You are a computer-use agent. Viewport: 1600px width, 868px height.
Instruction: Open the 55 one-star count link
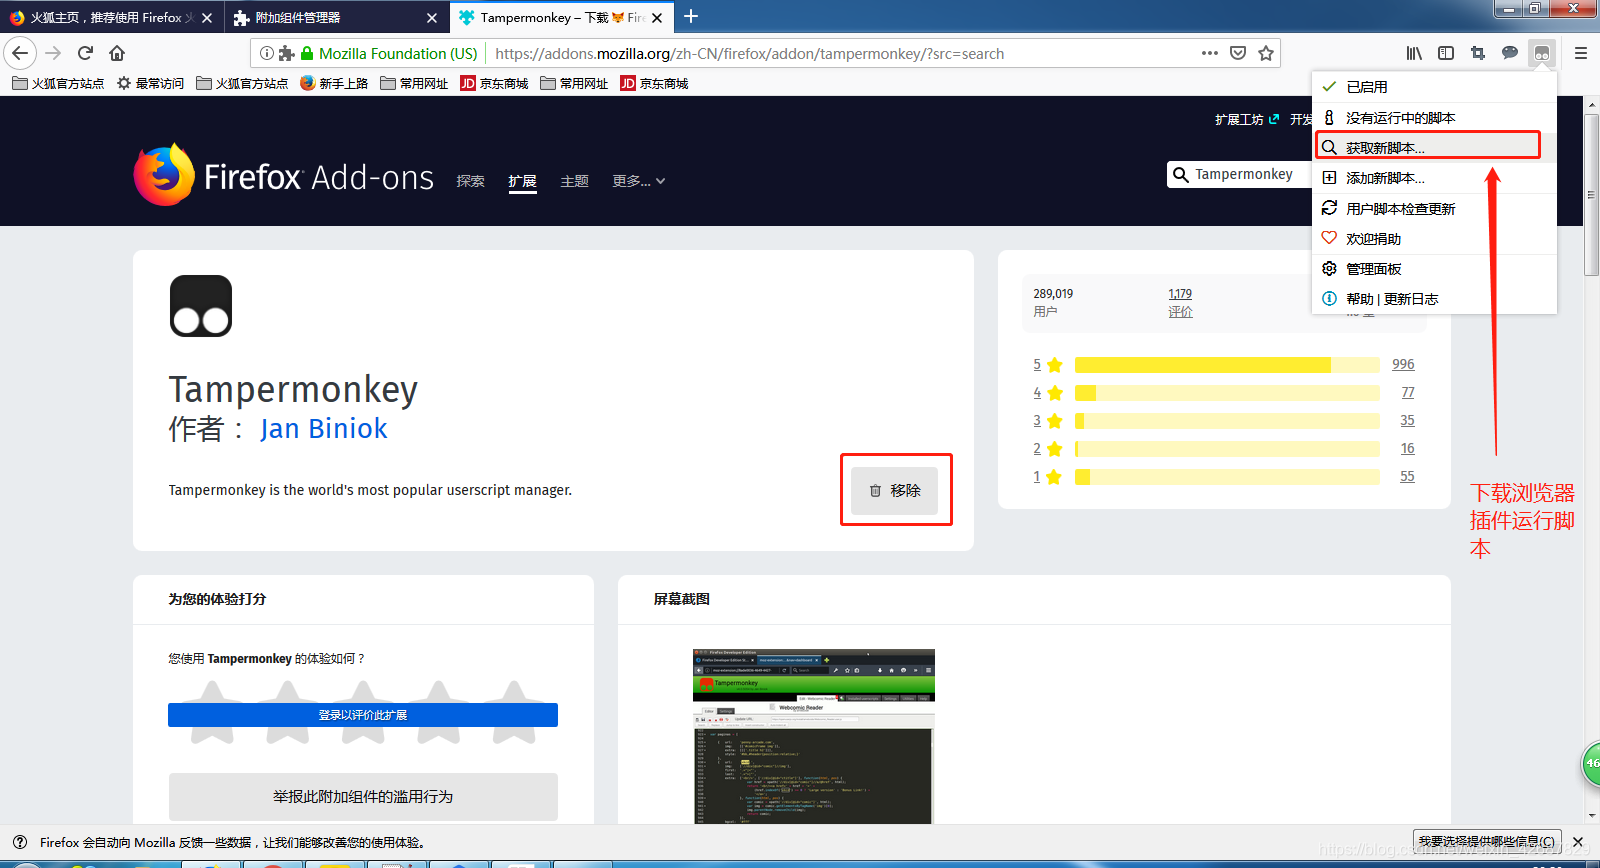pos(1407,476)
